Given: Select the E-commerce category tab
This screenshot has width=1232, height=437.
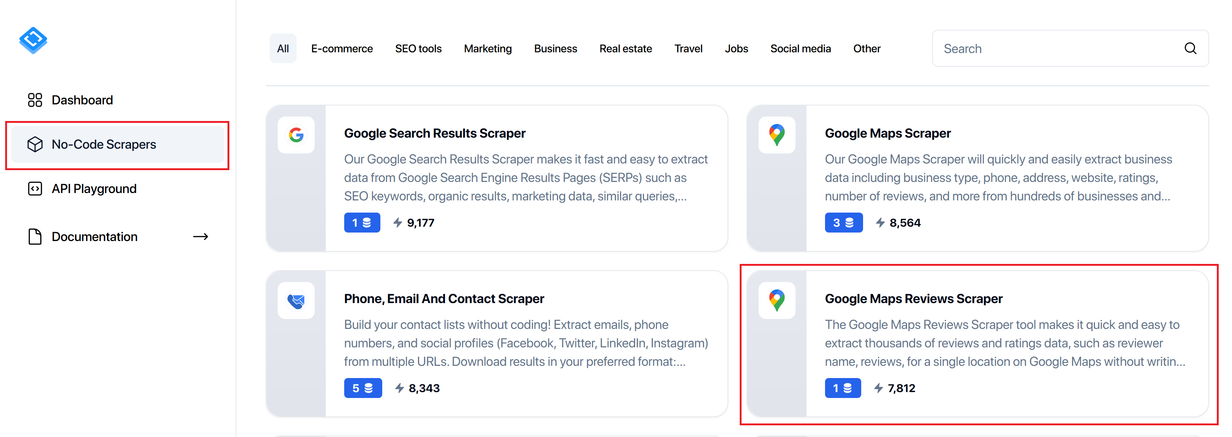Looking at the screenshot, I should pos(342,48).
